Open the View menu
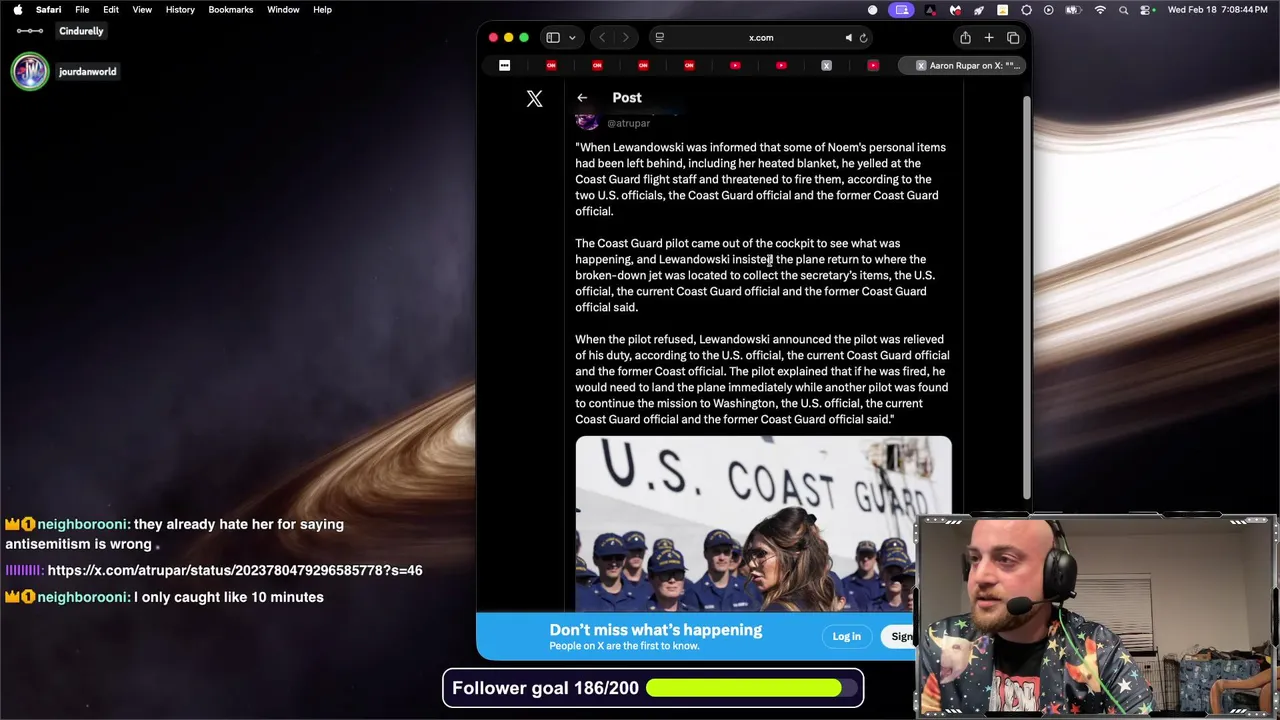This screenshot has height=720, width=1280. pos(142,10)
